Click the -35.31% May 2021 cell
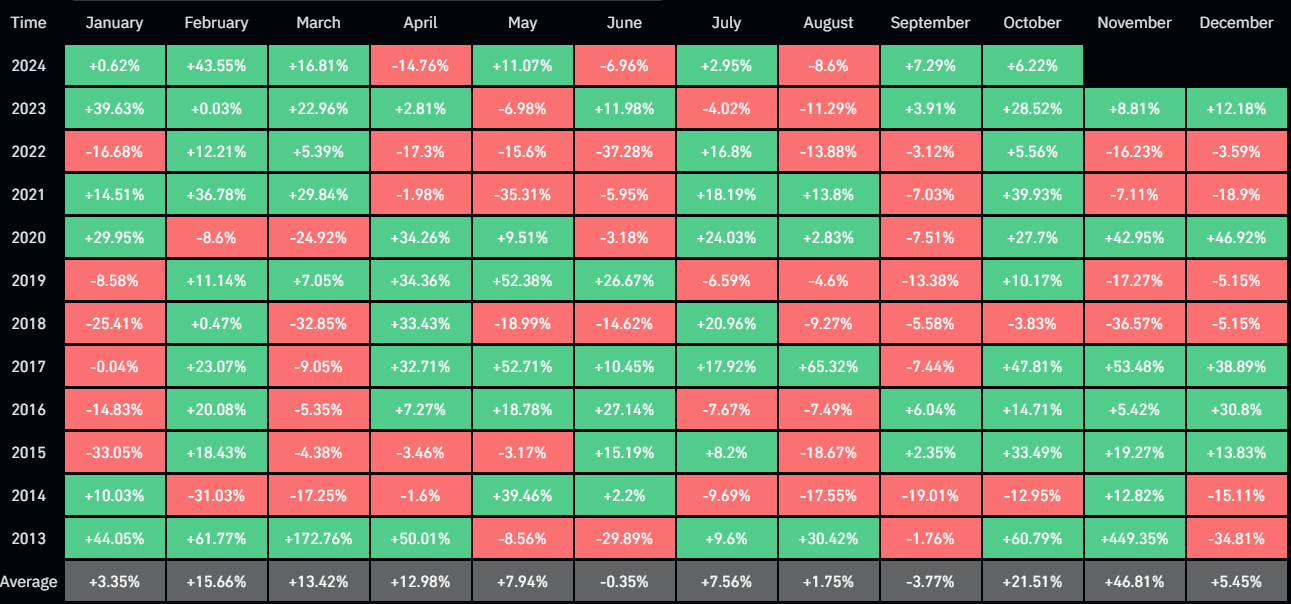This screenshot has height=604, width=1291. [x=522, y=195]
